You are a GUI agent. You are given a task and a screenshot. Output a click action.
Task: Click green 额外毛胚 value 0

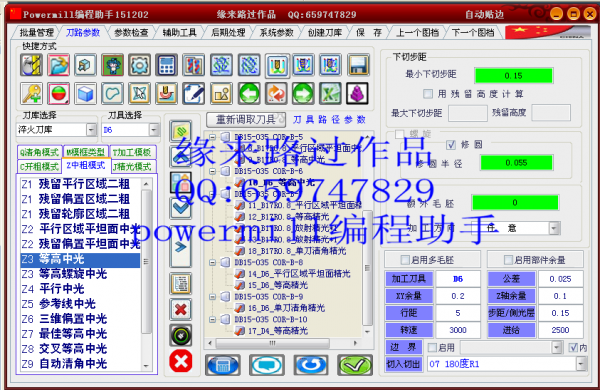click(x=515, y=202)
